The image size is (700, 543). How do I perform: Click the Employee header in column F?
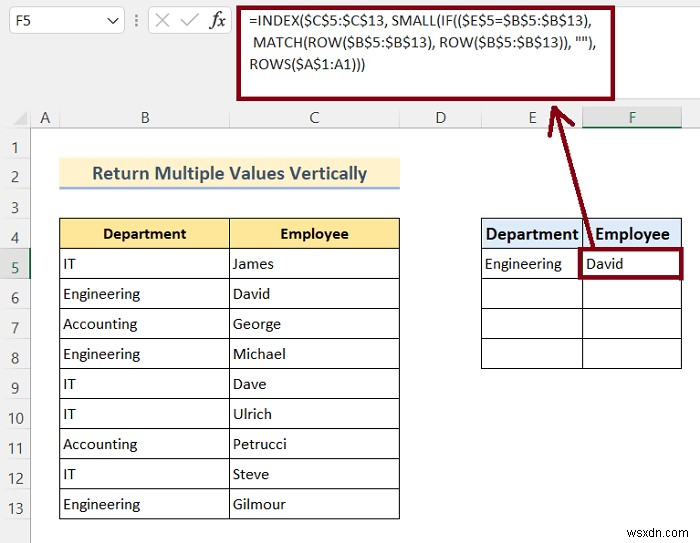(632, 234)
